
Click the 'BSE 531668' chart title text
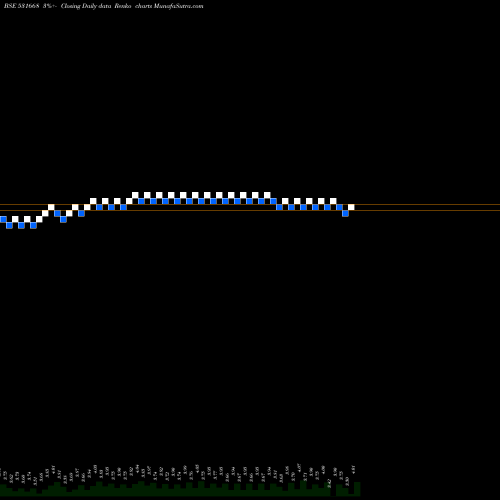[x=22, y=6]
